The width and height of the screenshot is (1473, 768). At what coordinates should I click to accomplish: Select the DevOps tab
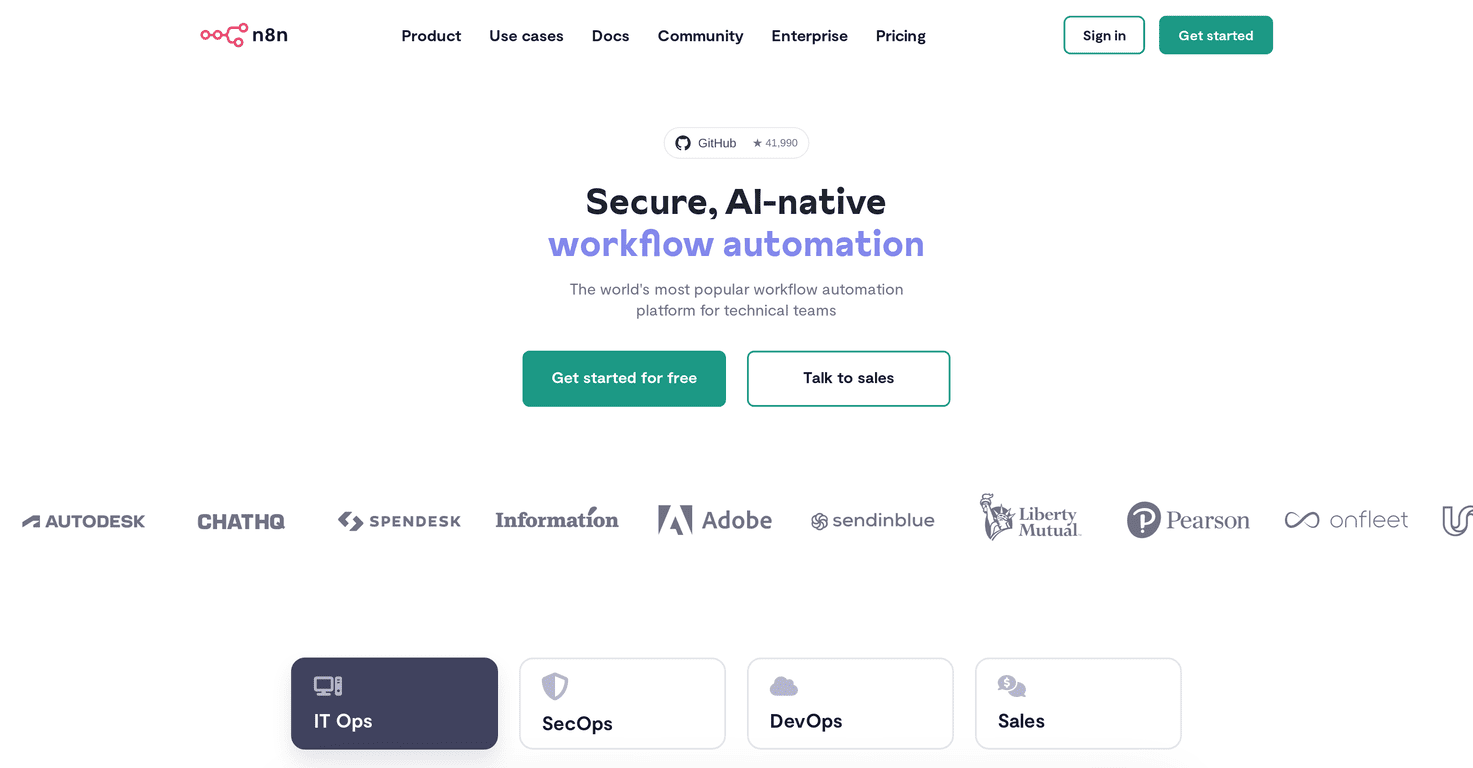(850, 703)
